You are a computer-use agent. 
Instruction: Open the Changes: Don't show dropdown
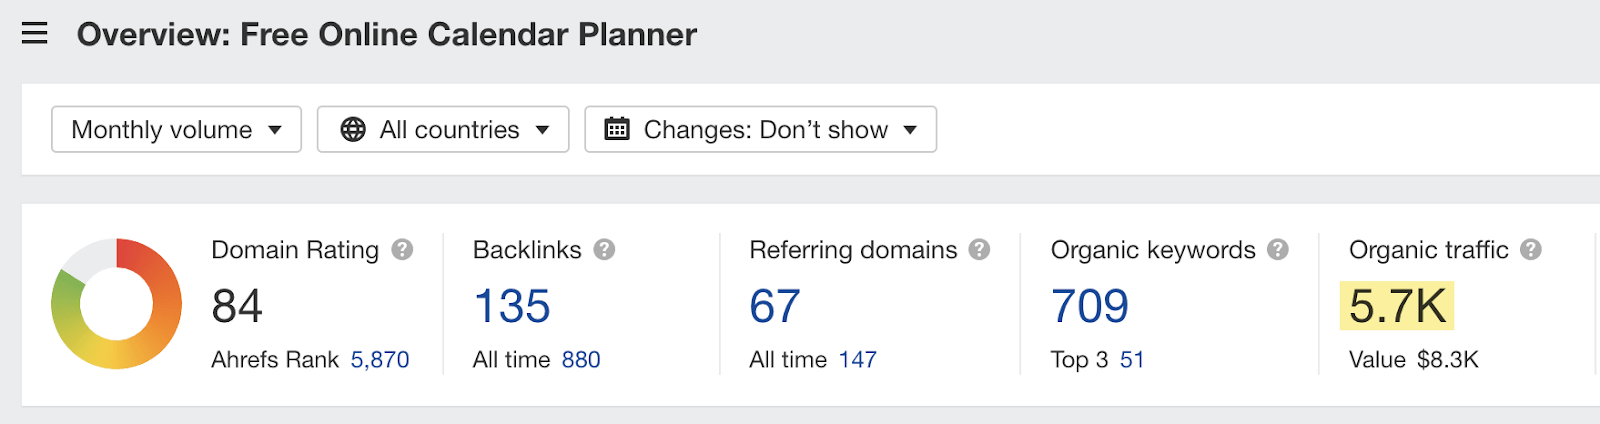(760, 130)
